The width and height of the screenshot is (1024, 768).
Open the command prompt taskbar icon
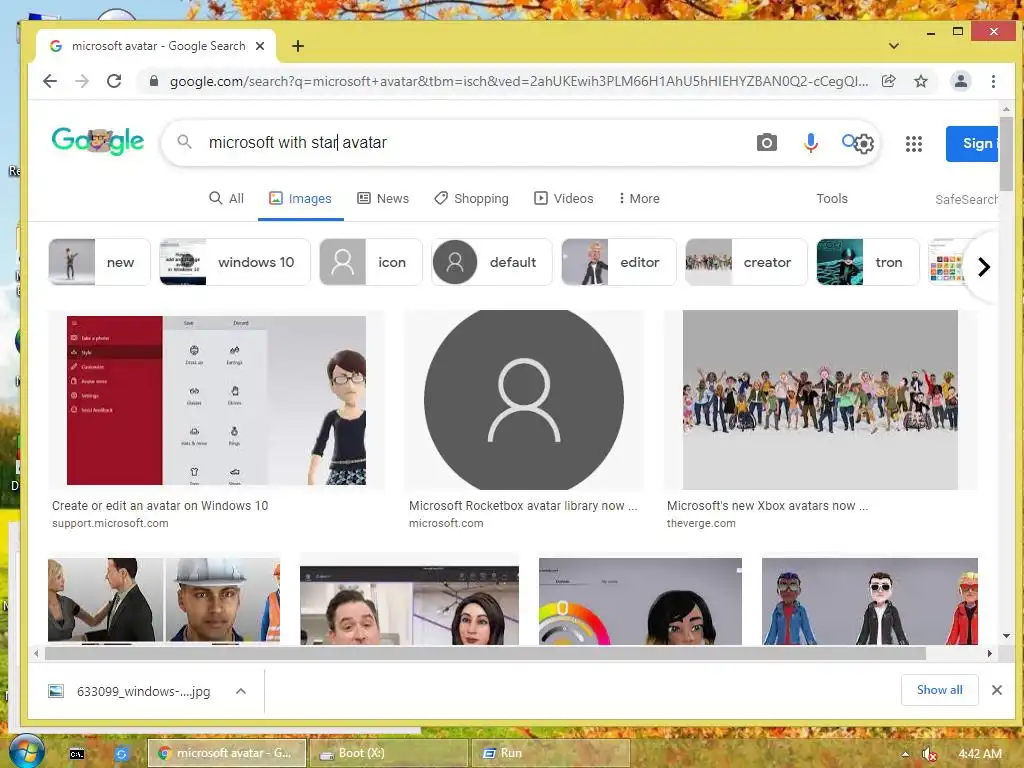pyautogui.click(x=77, y=754)
